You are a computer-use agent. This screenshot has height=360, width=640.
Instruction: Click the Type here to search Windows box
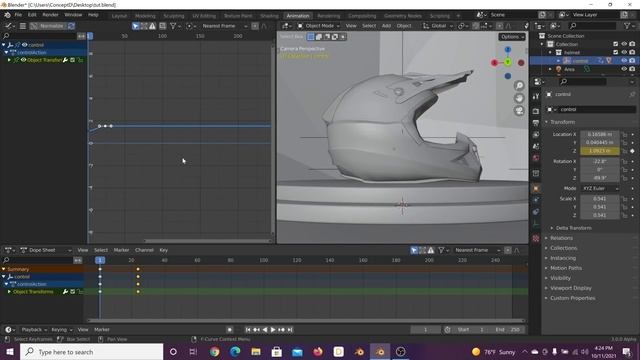pyautogui.click(x=92, y=352)
